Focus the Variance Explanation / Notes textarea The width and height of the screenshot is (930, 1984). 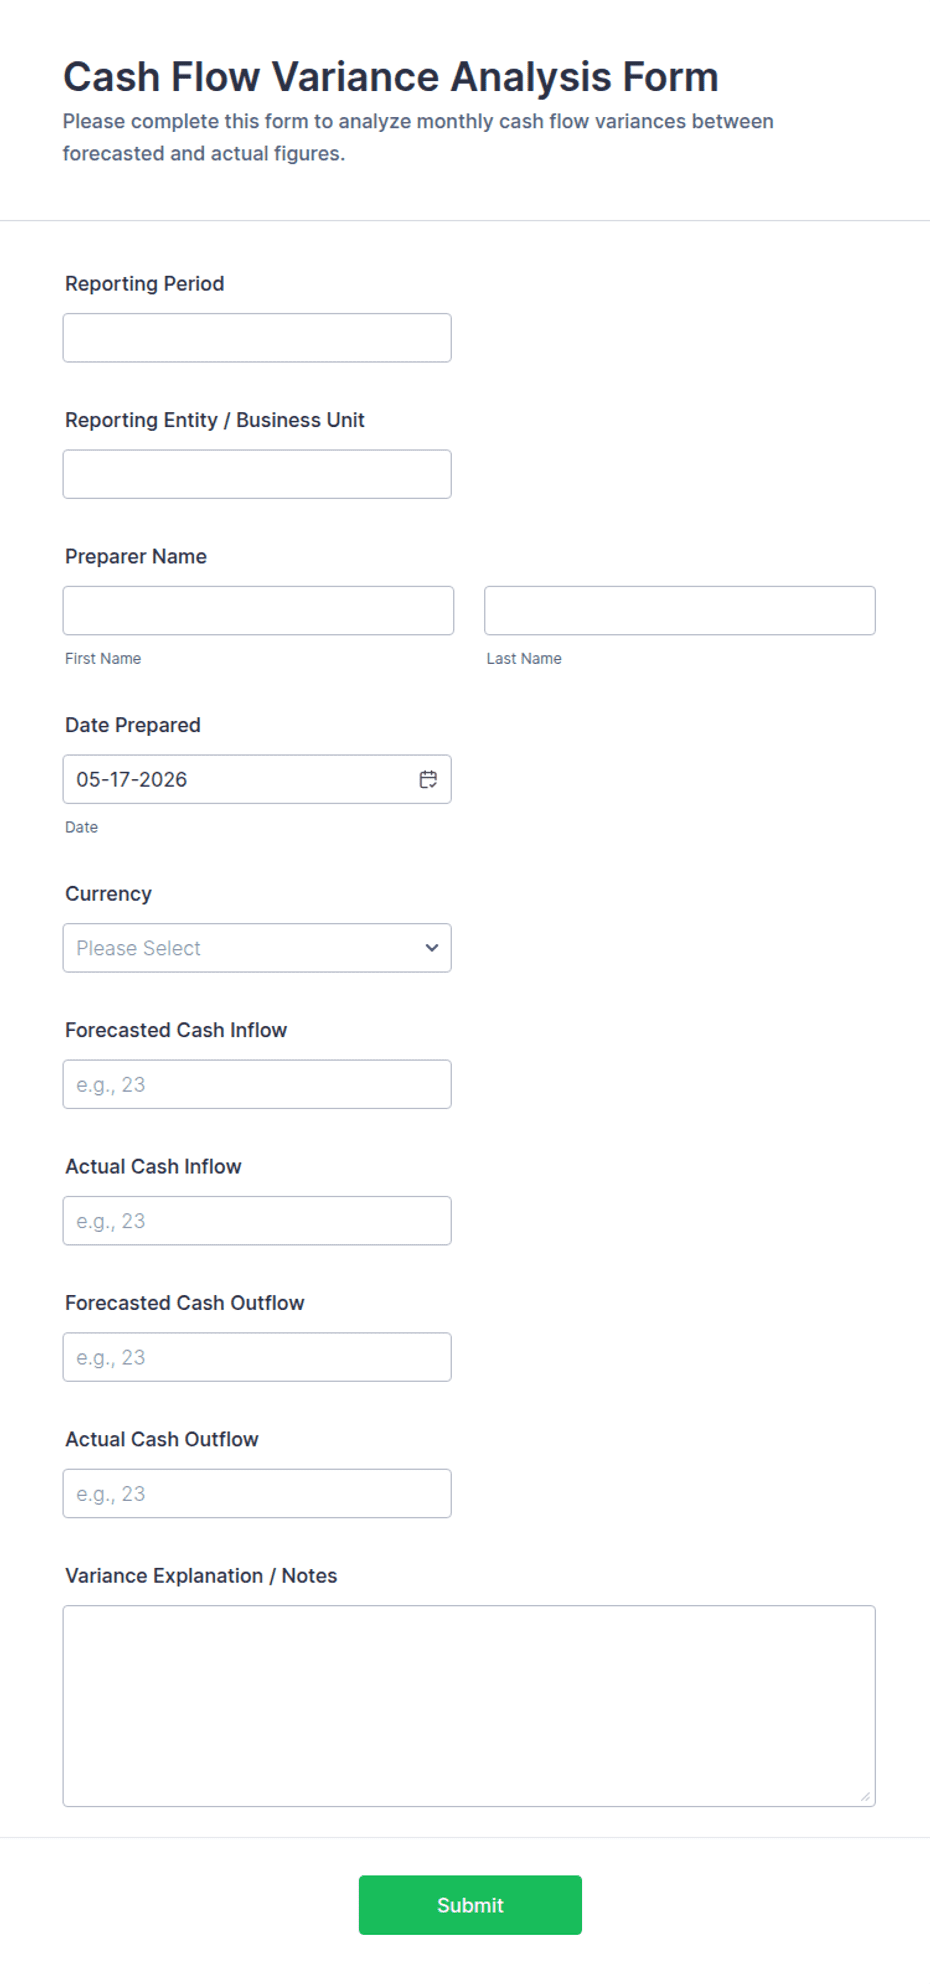[469, 1706]
